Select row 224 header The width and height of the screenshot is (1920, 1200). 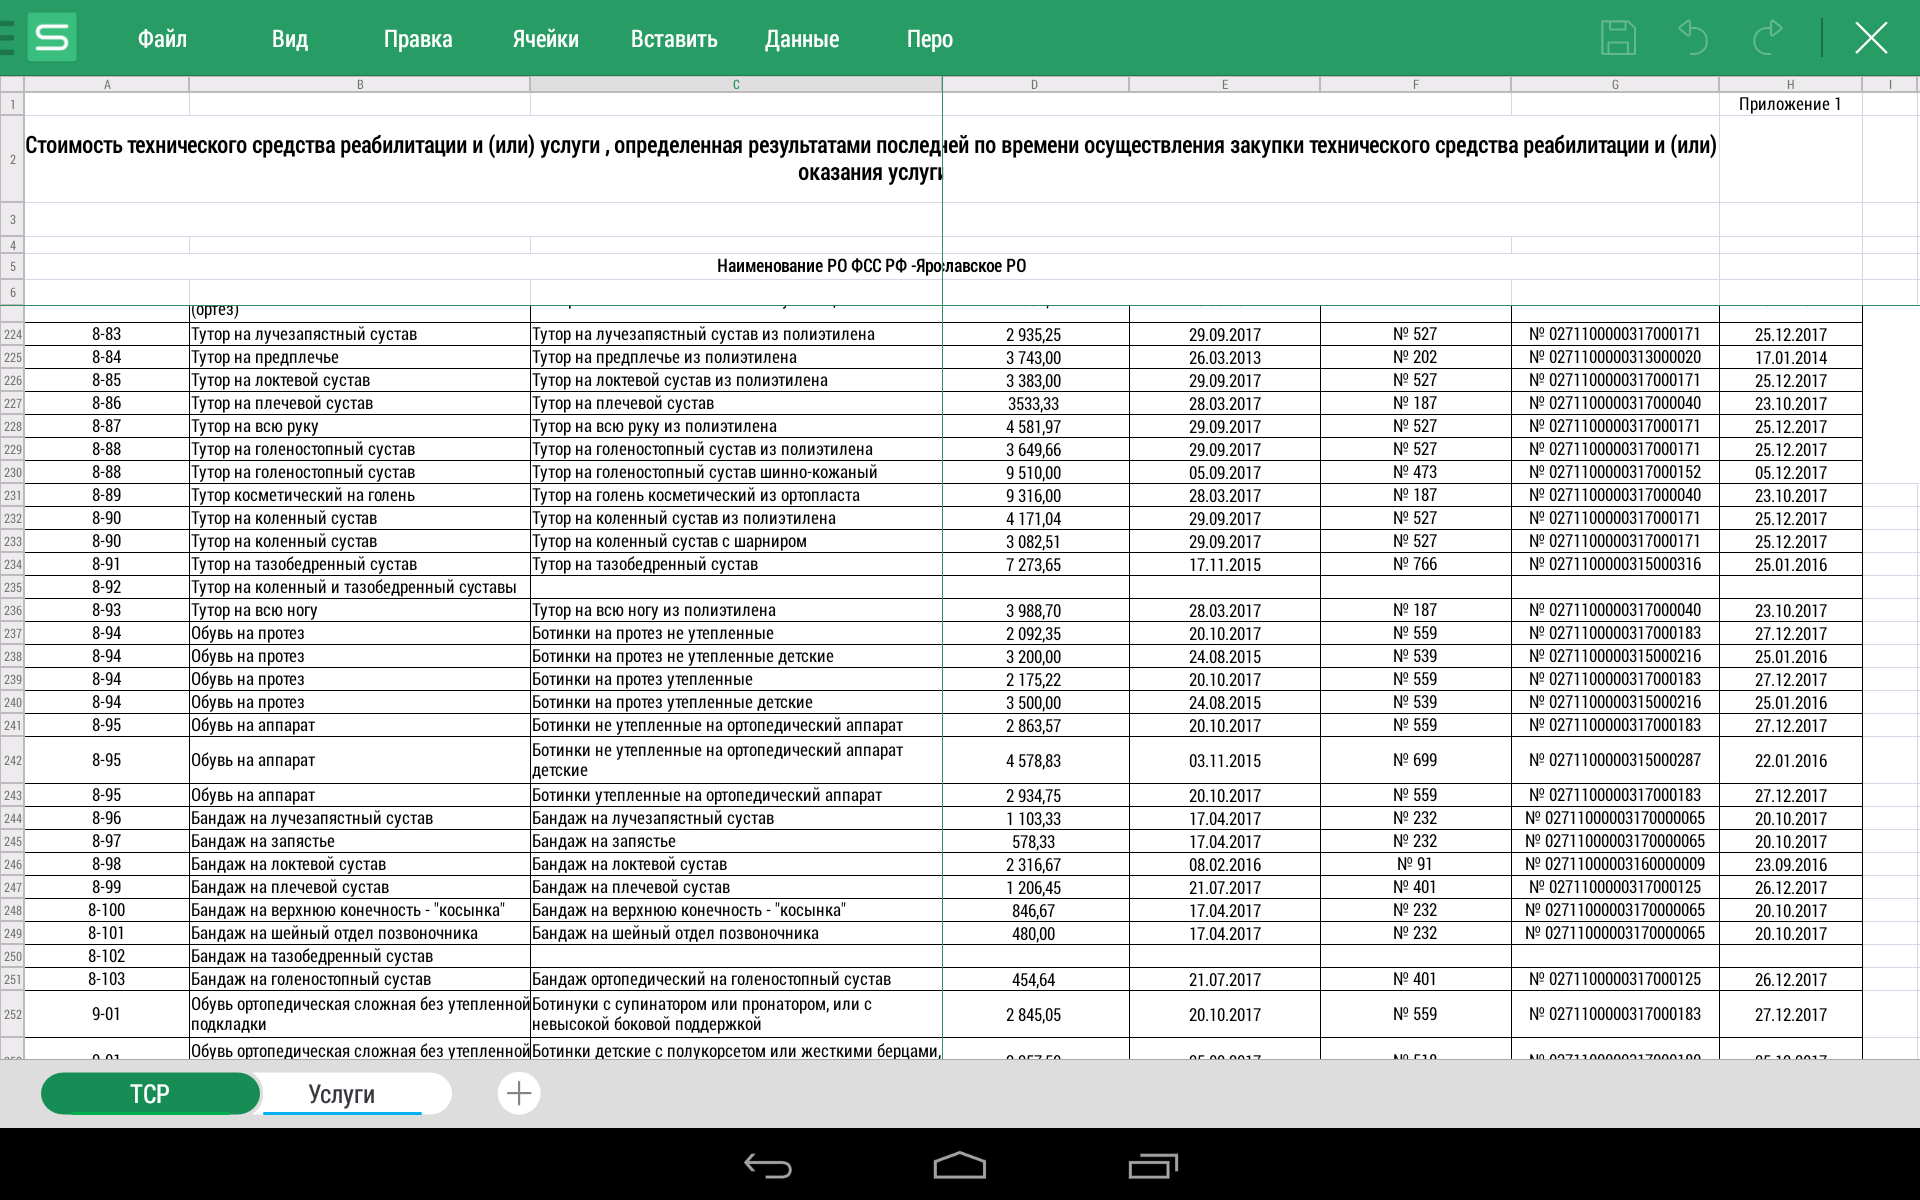12,335
